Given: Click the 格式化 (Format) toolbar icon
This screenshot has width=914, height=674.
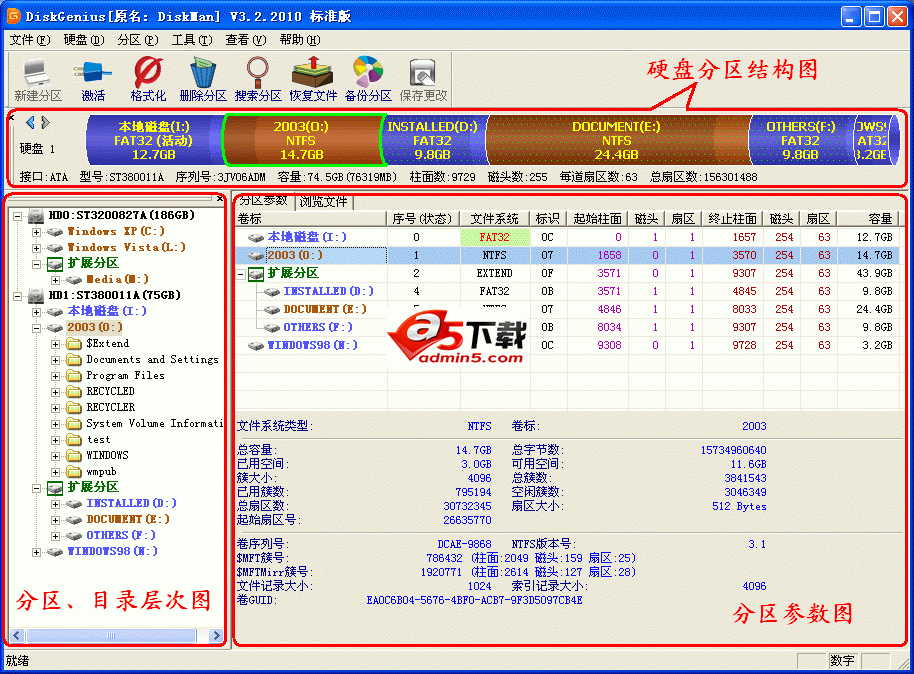Looking at the screenshot, I should point(148,74).
